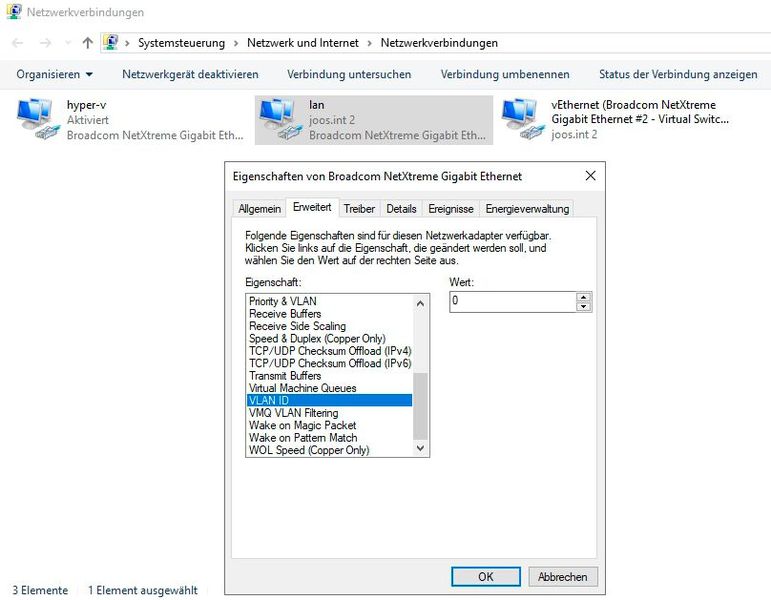Viewport: 771px width, 600px height.
Task: Open the recent locations dropdown arrow
Action: [68, 43]
